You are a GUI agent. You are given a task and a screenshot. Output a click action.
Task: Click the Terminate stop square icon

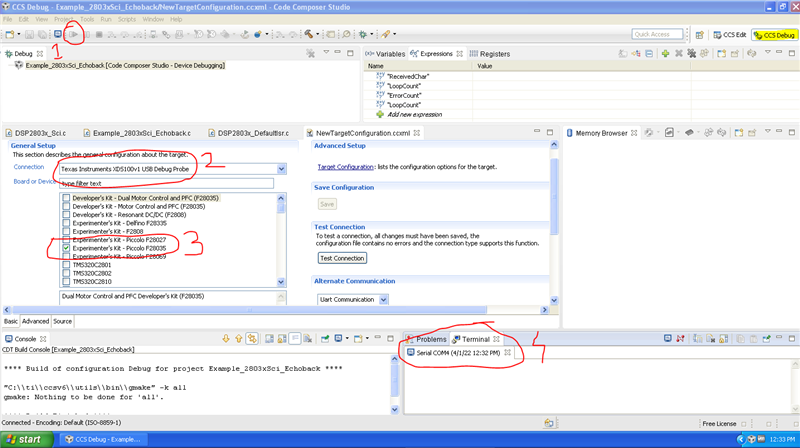point(99,35)
